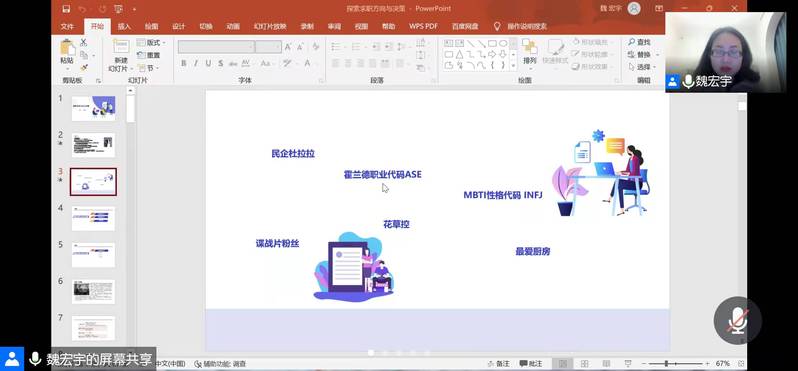This screenshot has height=371, width=798.
Task: Click the 新建幻灯片 (New Slide) button
Action: (121, 55)
